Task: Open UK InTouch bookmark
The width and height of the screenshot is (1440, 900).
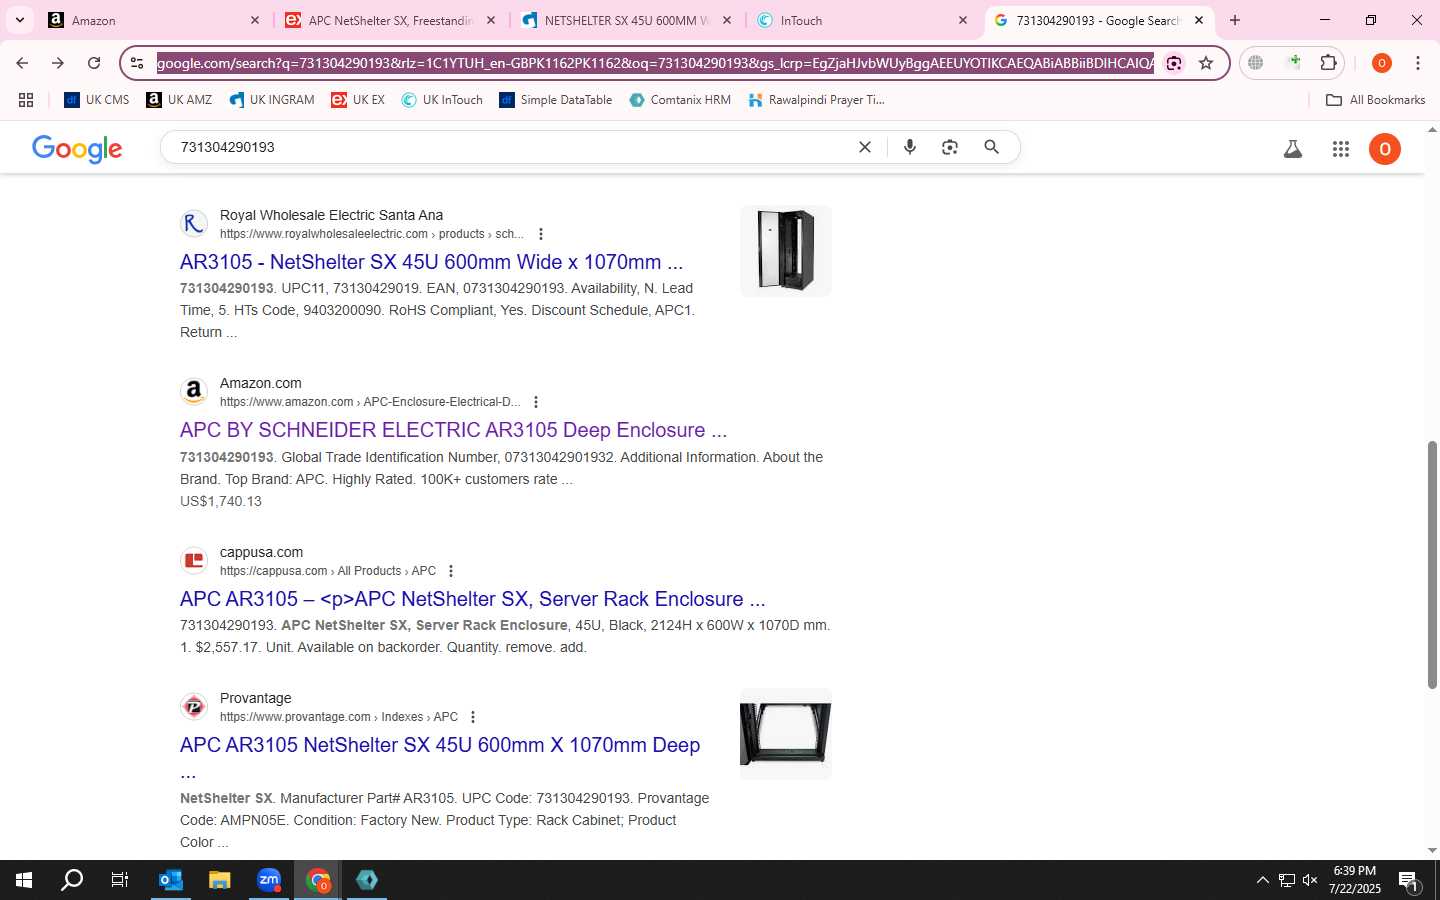Action: (442, 100)
